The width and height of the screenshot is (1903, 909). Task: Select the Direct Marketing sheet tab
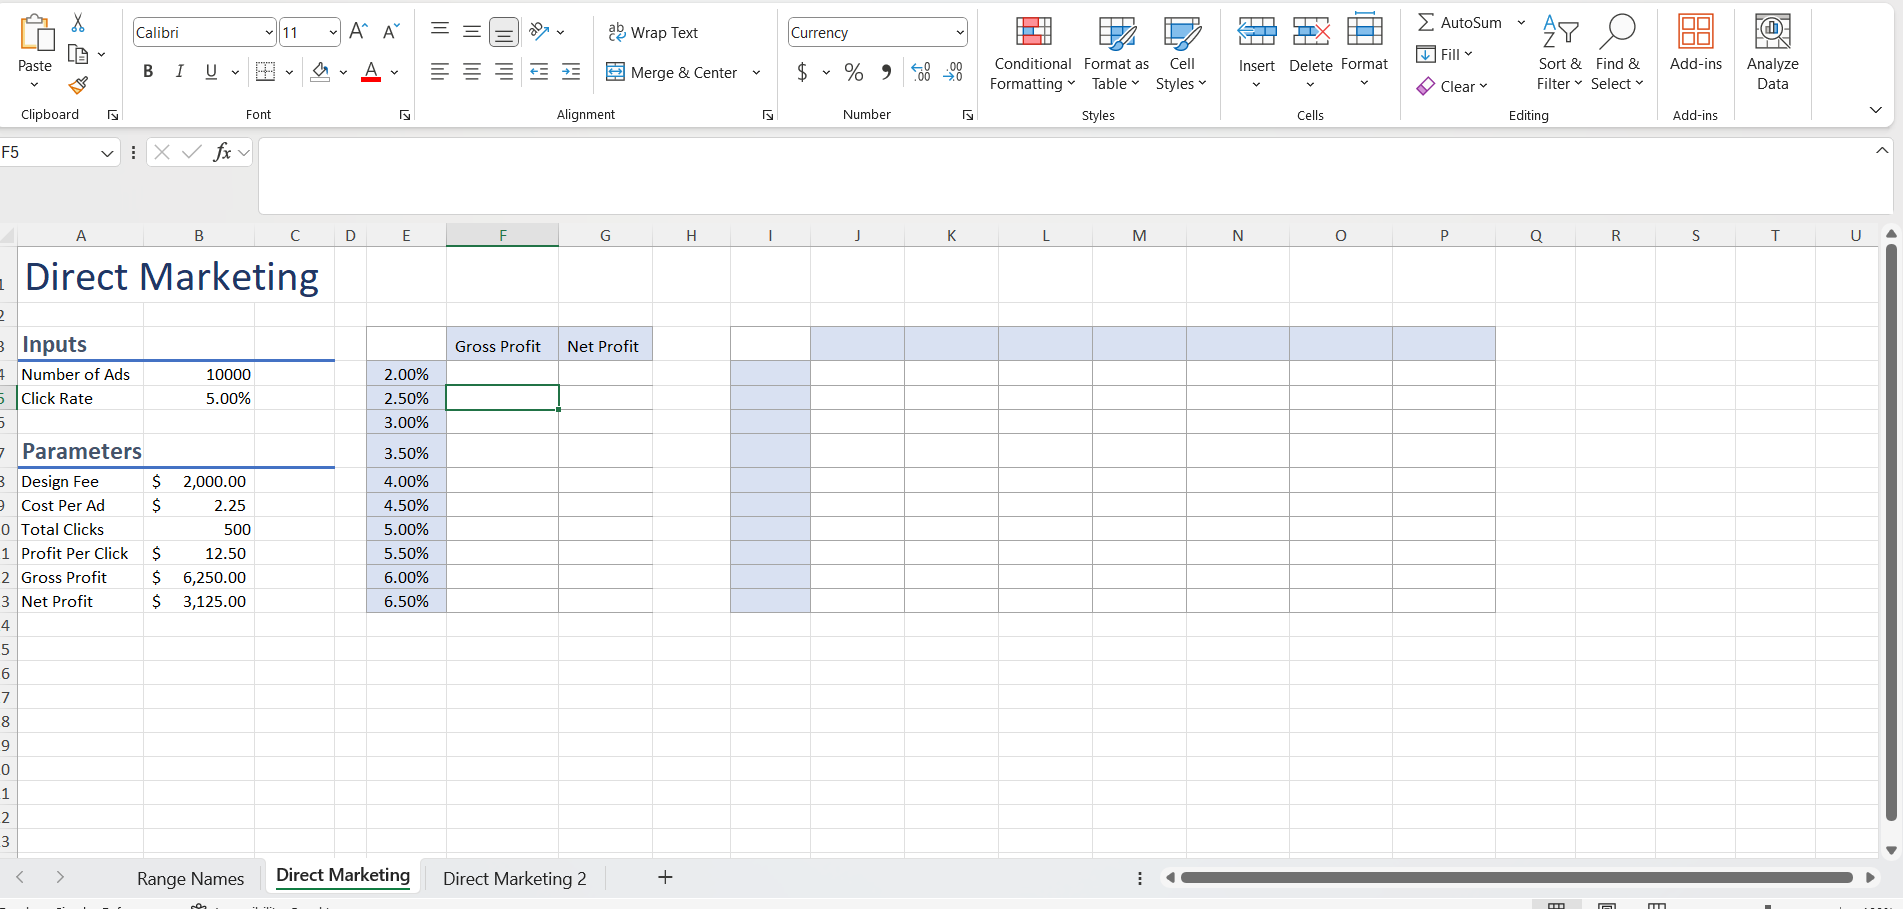(x=343, y=876)
